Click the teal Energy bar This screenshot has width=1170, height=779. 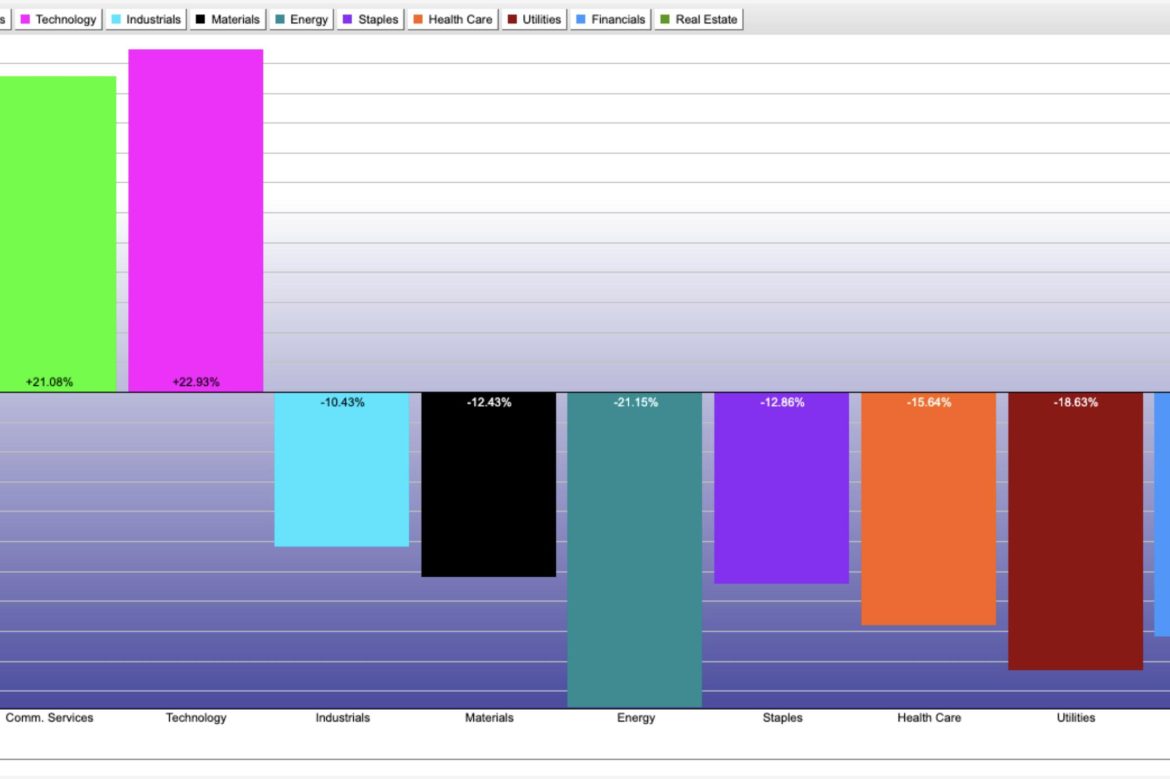tap(634, 549)
